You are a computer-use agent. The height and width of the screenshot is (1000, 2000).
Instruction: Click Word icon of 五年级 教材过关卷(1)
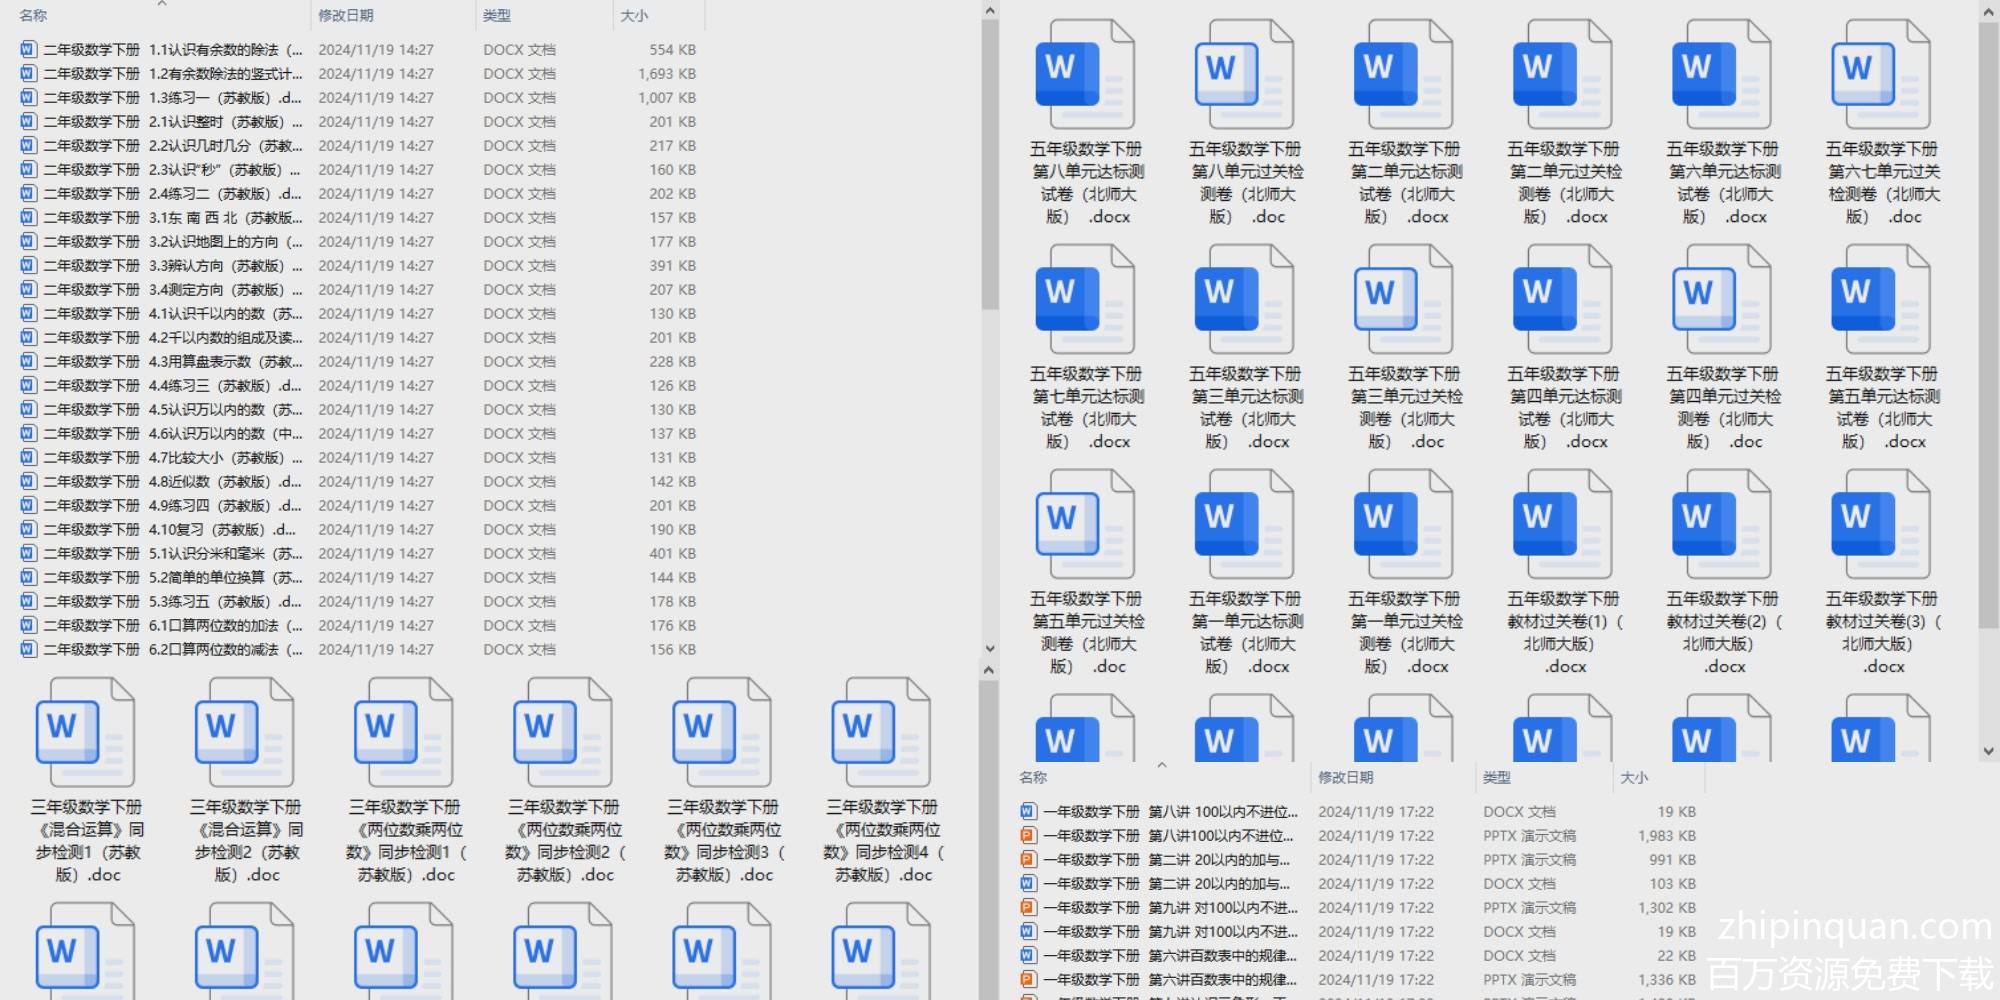(x=1562, y=526)
